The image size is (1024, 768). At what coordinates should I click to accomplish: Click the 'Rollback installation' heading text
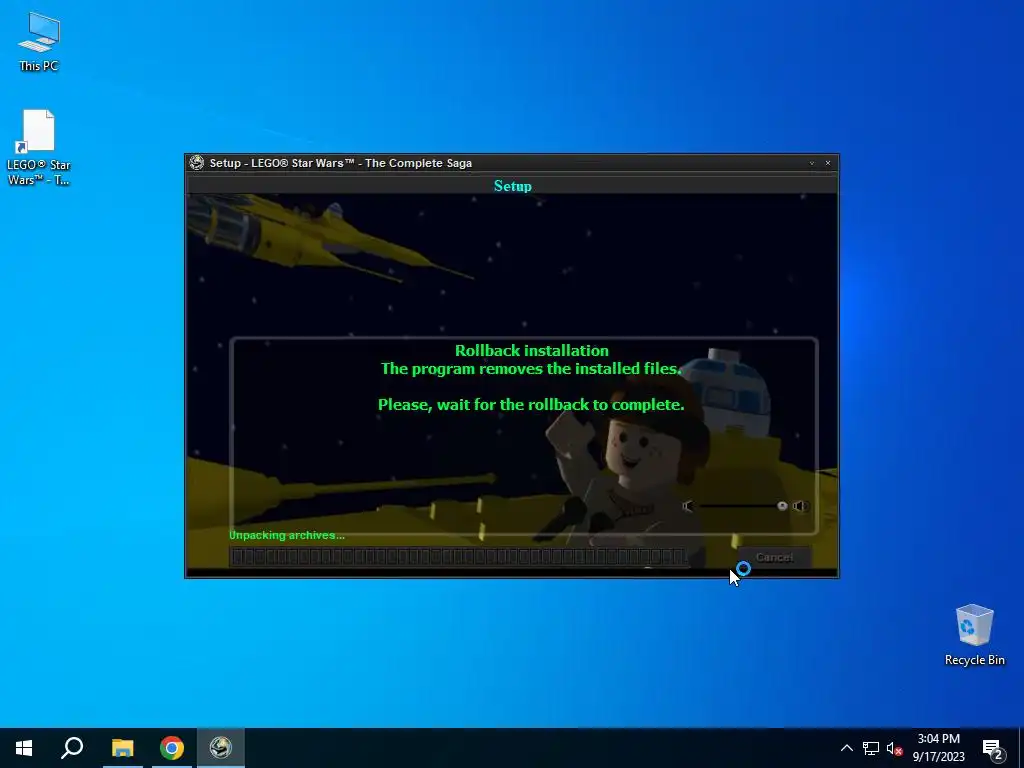coord(532,351)
